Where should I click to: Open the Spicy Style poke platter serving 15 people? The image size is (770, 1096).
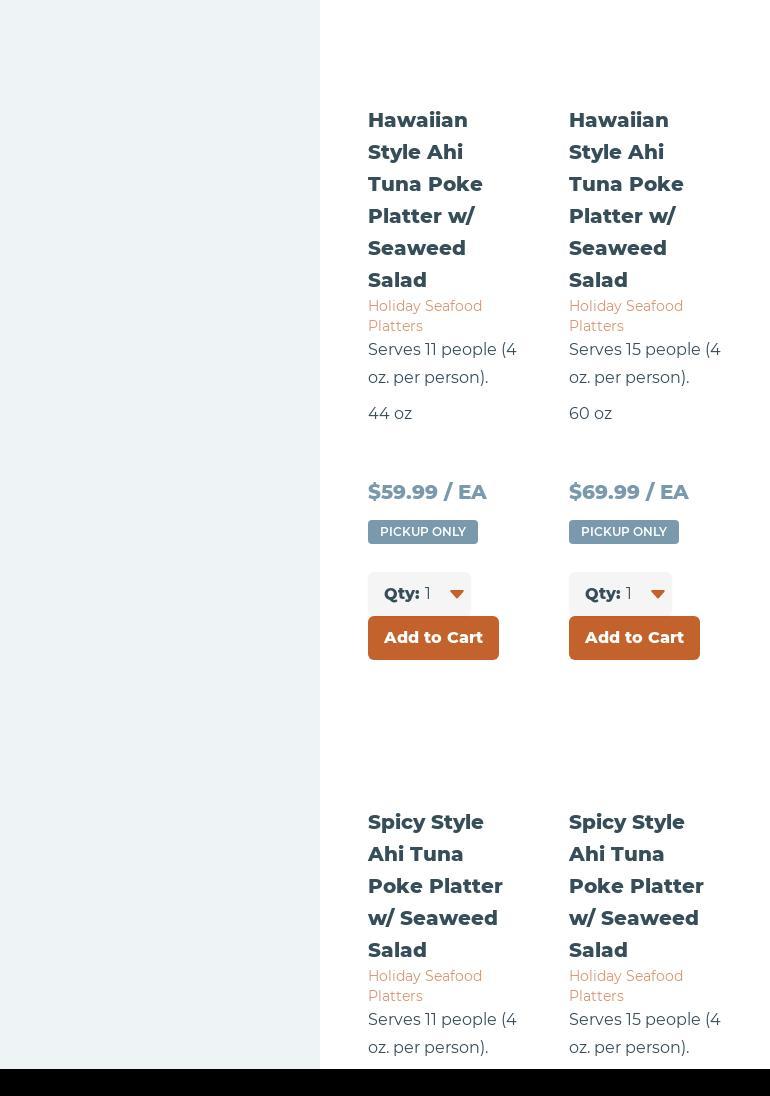point(636,886)
